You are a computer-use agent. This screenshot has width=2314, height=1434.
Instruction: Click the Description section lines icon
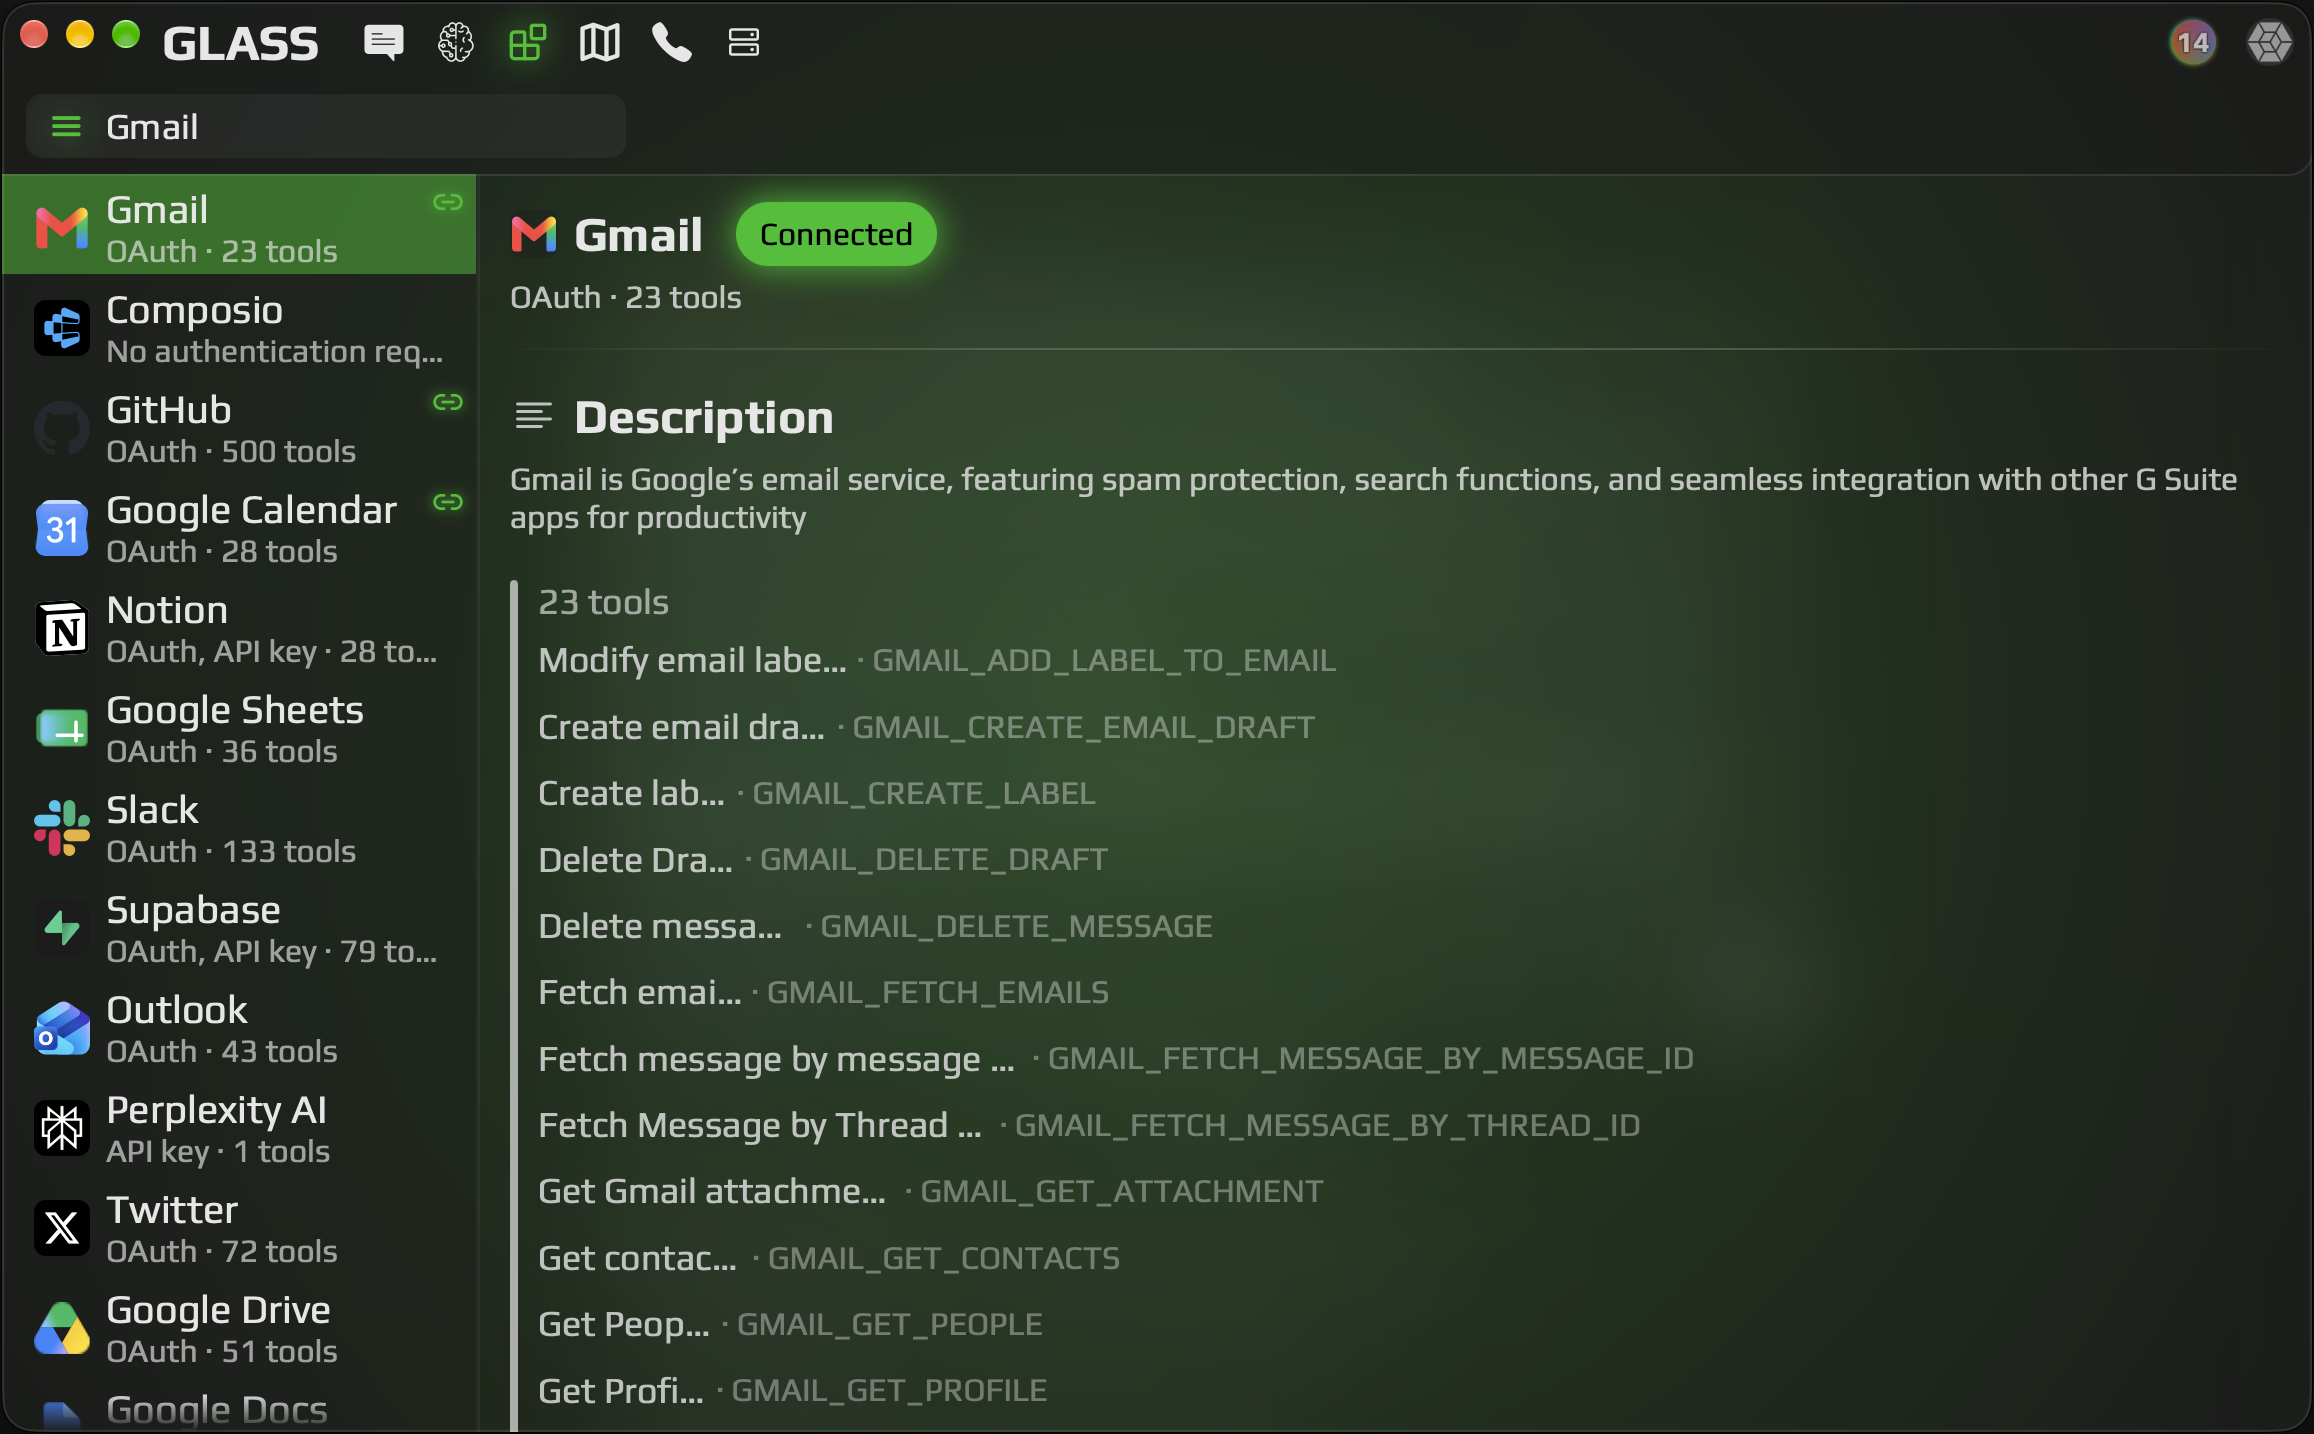(x=533, y=415)
